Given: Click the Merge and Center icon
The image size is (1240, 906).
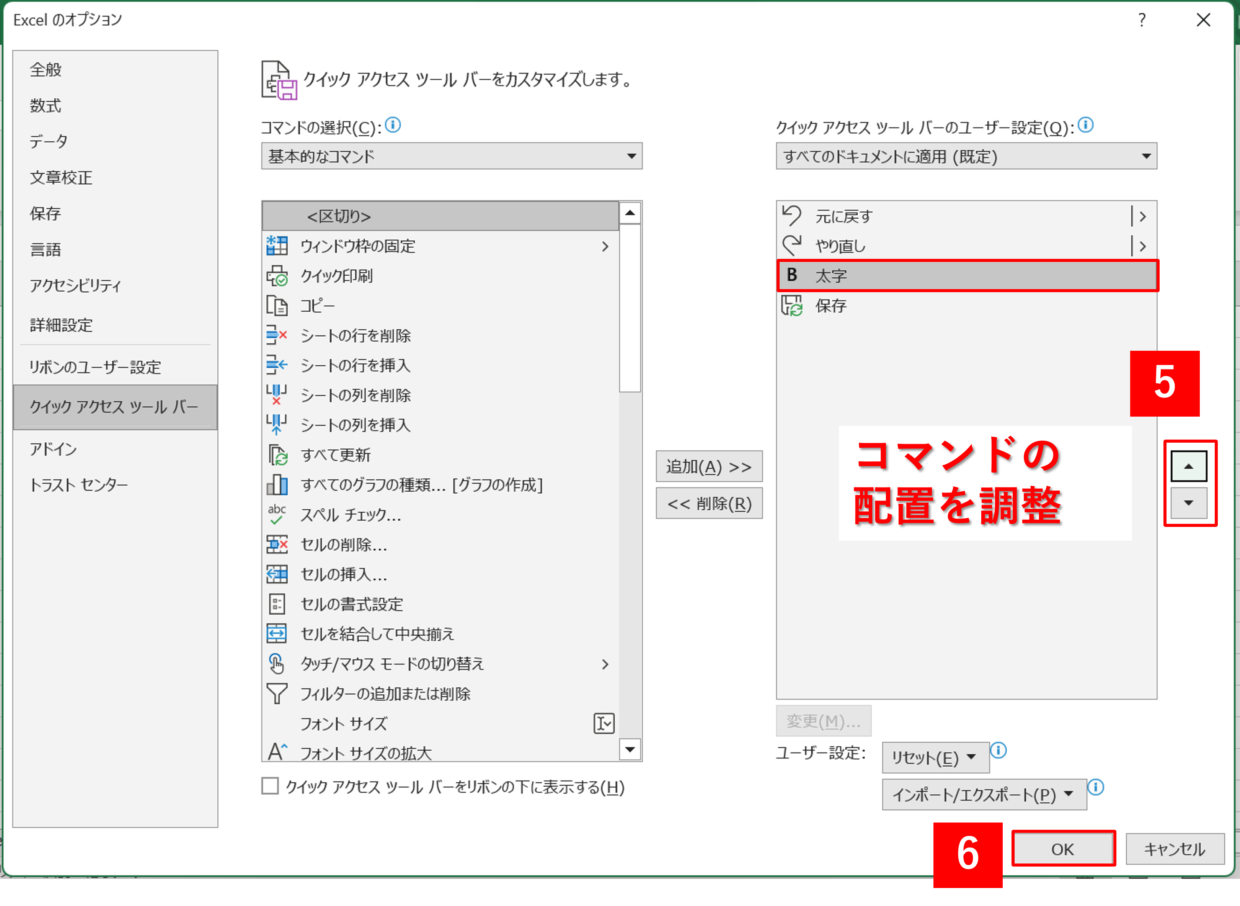Looking at the screenshot, I should click(x=277, y=634).
